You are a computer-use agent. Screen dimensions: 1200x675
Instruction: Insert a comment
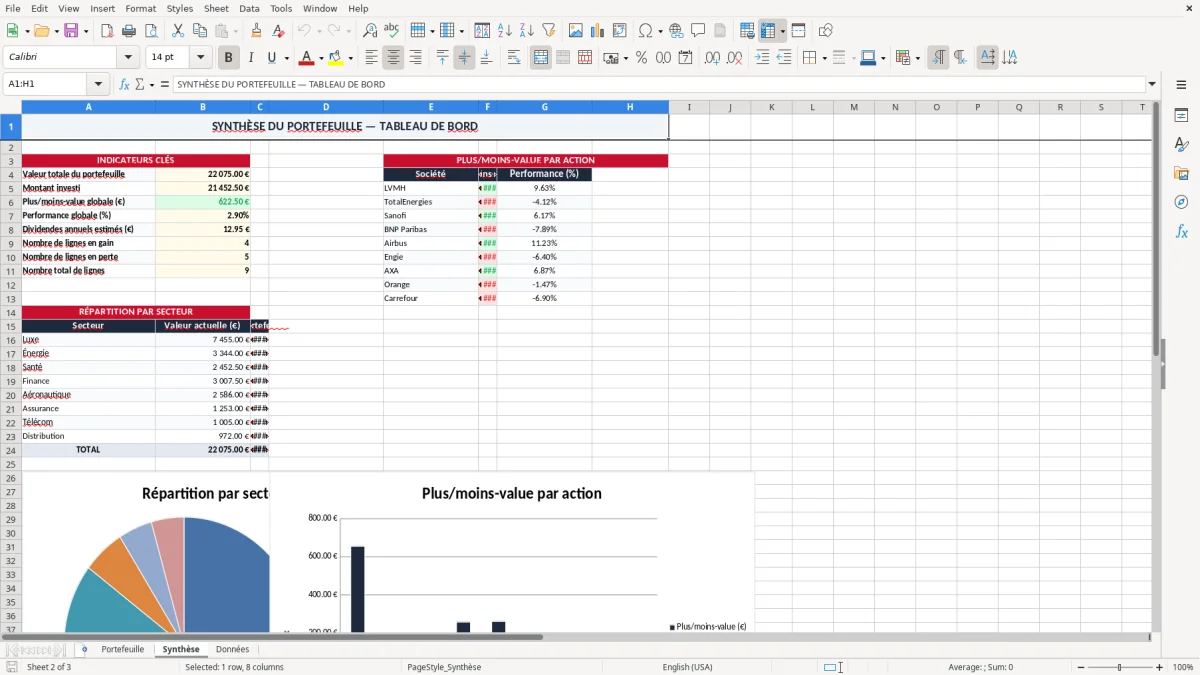pyautogui.click(x=698, y=31)
